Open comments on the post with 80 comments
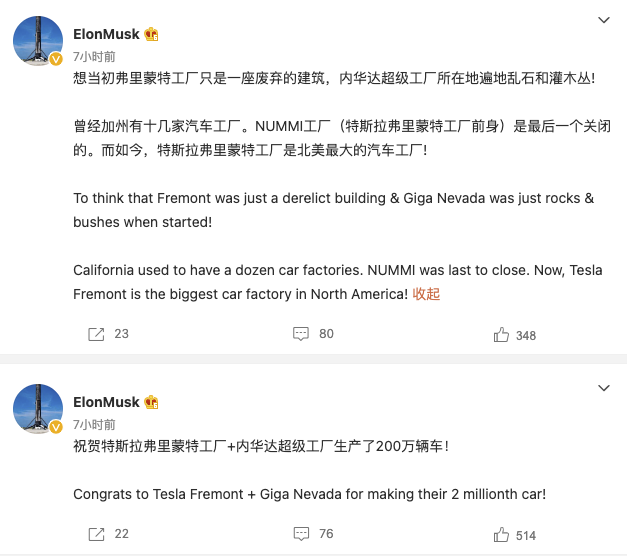627x556 pixels. click(x=299, y=334)
